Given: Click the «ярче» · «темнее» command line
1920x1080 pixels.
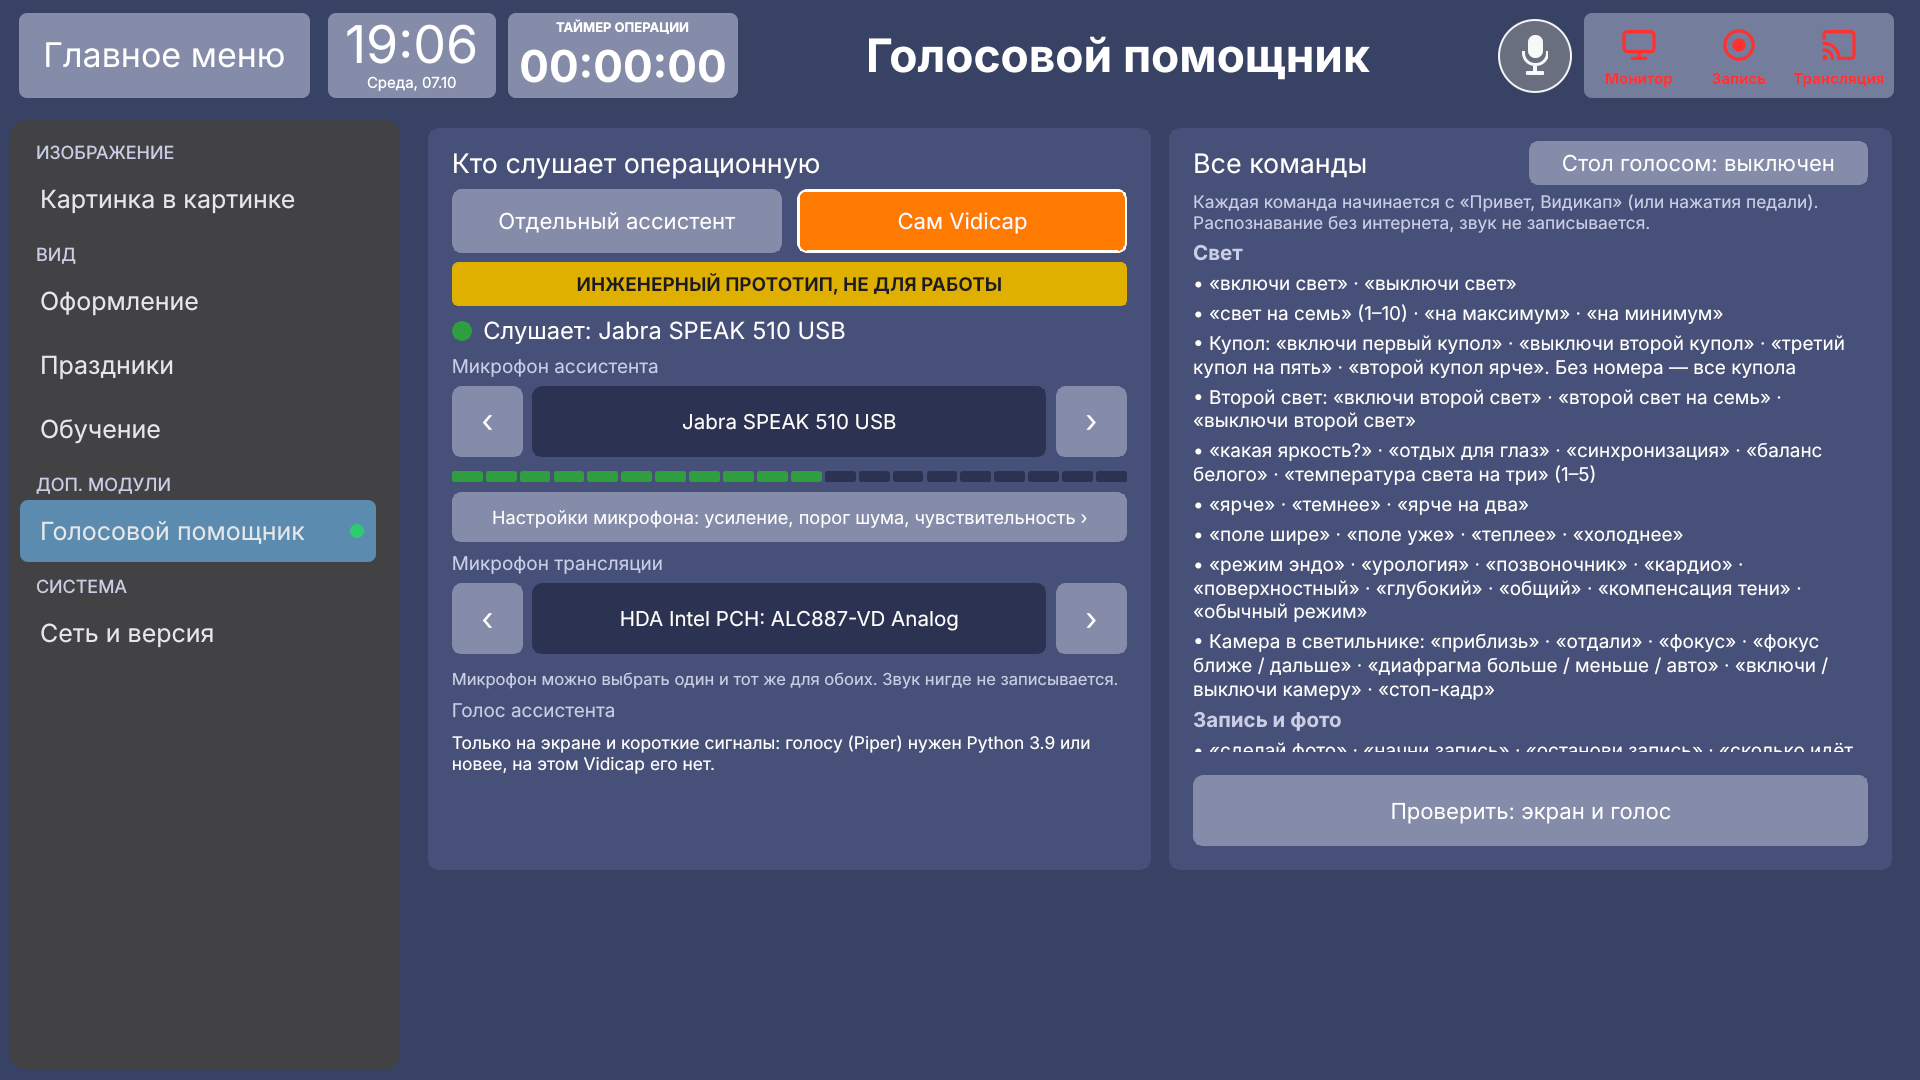Looking at the screenshot, I should pos(1361,505).
